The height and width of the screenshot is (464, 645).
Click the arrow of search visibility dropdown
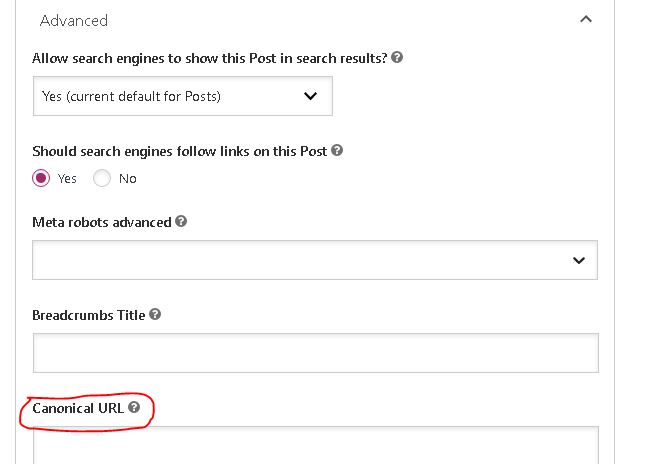[x=310, y=96]
